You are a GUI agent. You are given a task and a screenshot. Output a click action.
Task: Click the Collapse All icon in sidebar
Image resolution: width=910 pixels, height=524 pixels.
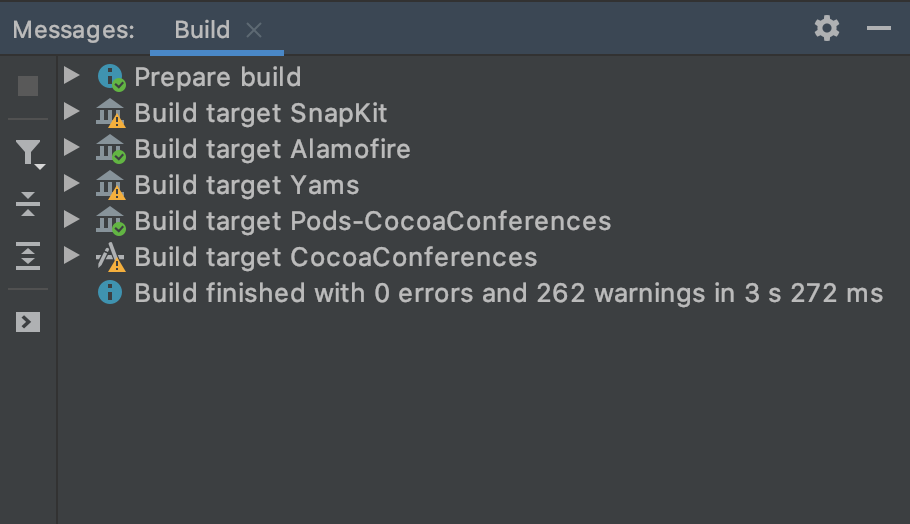28,204
